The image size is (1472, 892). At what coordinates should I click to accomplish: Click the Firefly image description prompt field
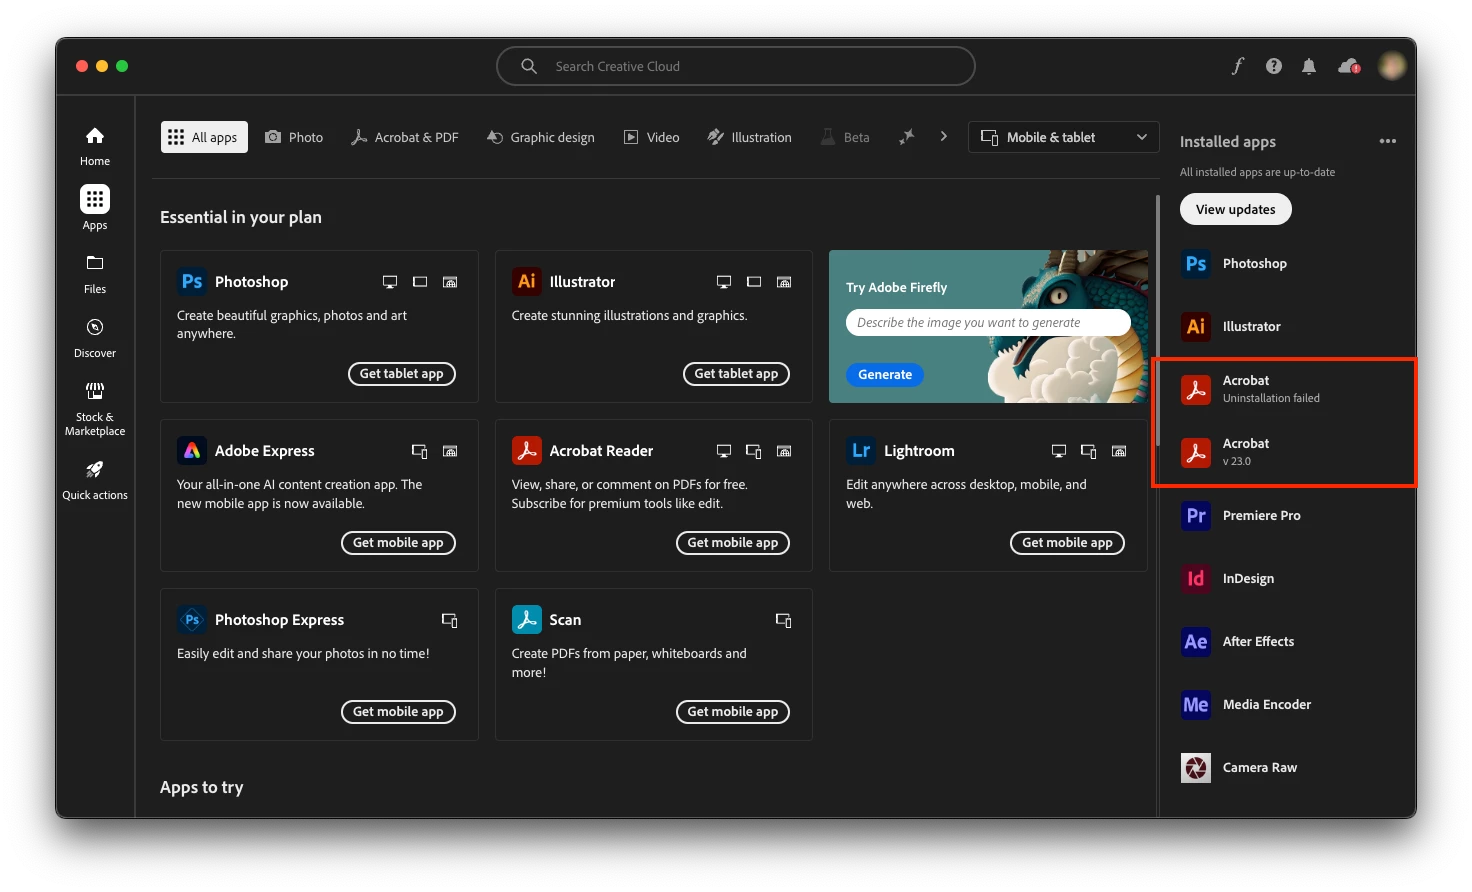988,322
